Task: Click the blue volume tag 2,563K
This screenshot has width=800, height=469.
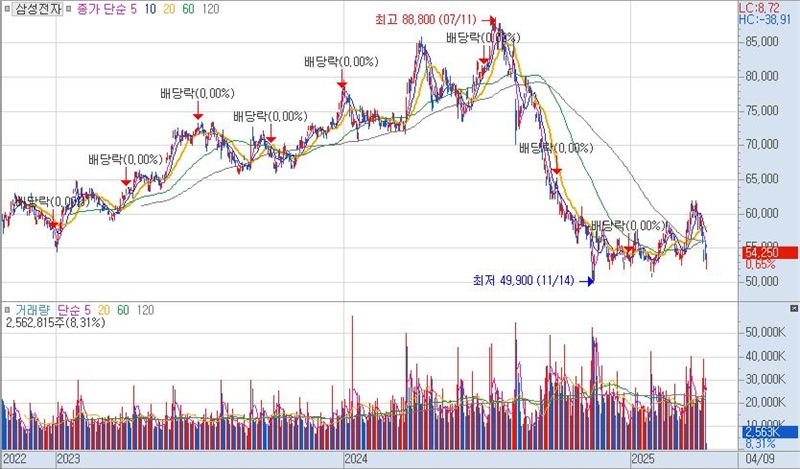Action: coord(768,431)
